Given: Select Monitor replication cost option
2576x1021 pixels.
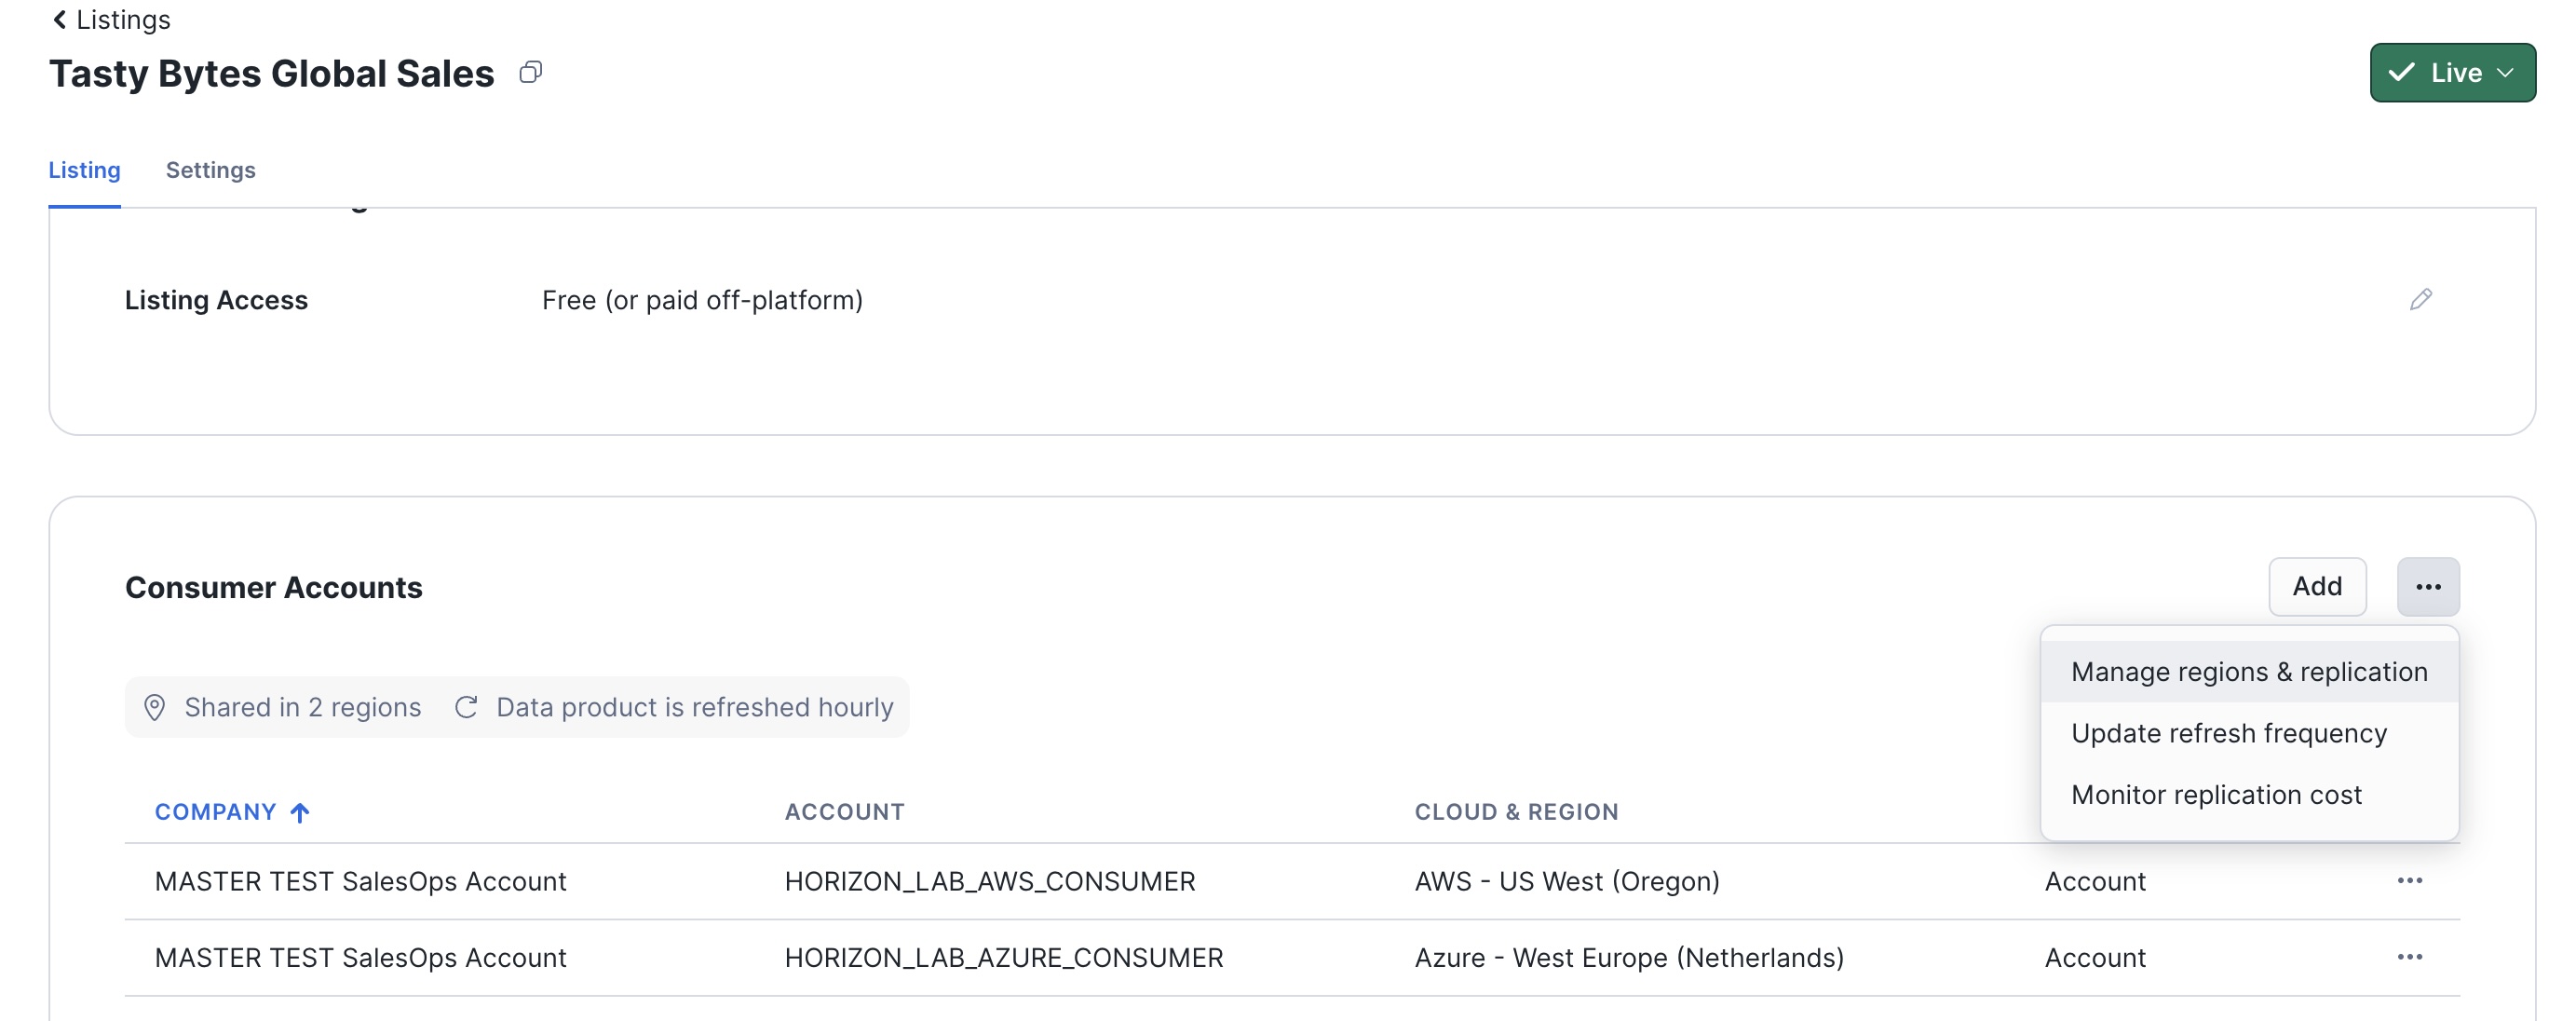Looking at the screenshot, I should click(x=2215, y=794).
